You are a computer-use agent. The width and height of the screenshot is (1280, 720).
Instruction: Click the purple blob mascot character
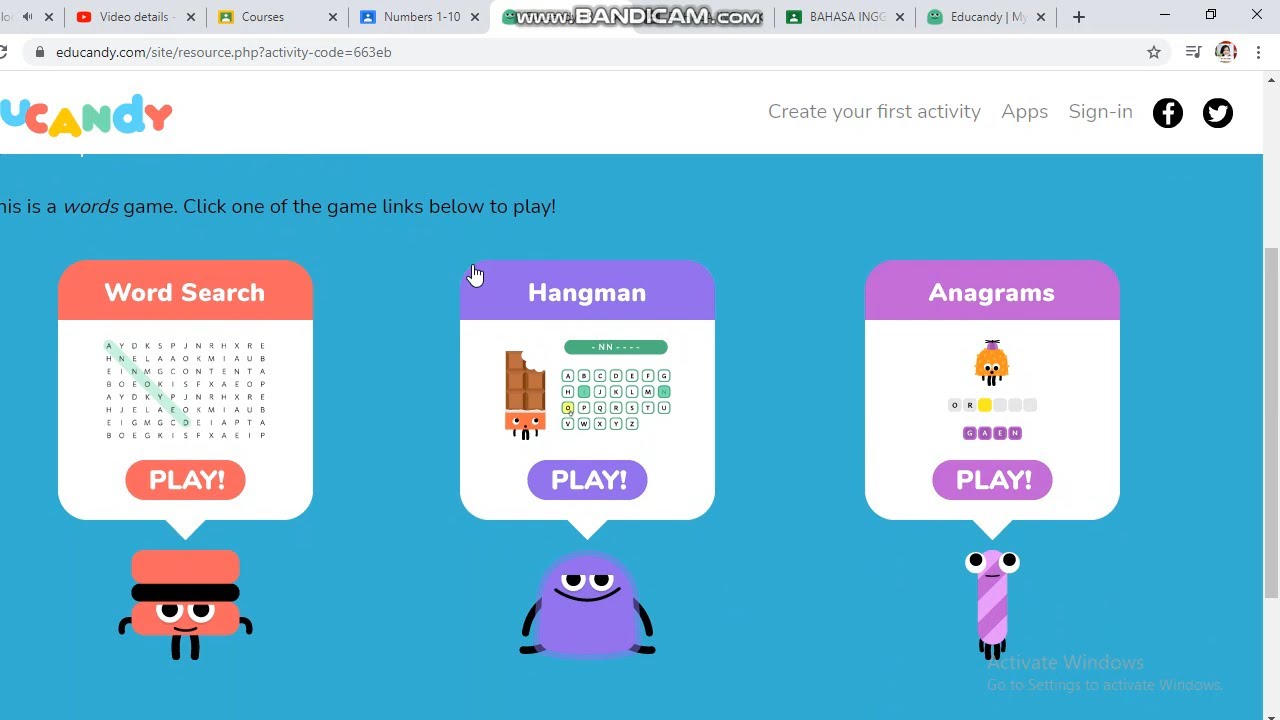click(x=587, y=603)
